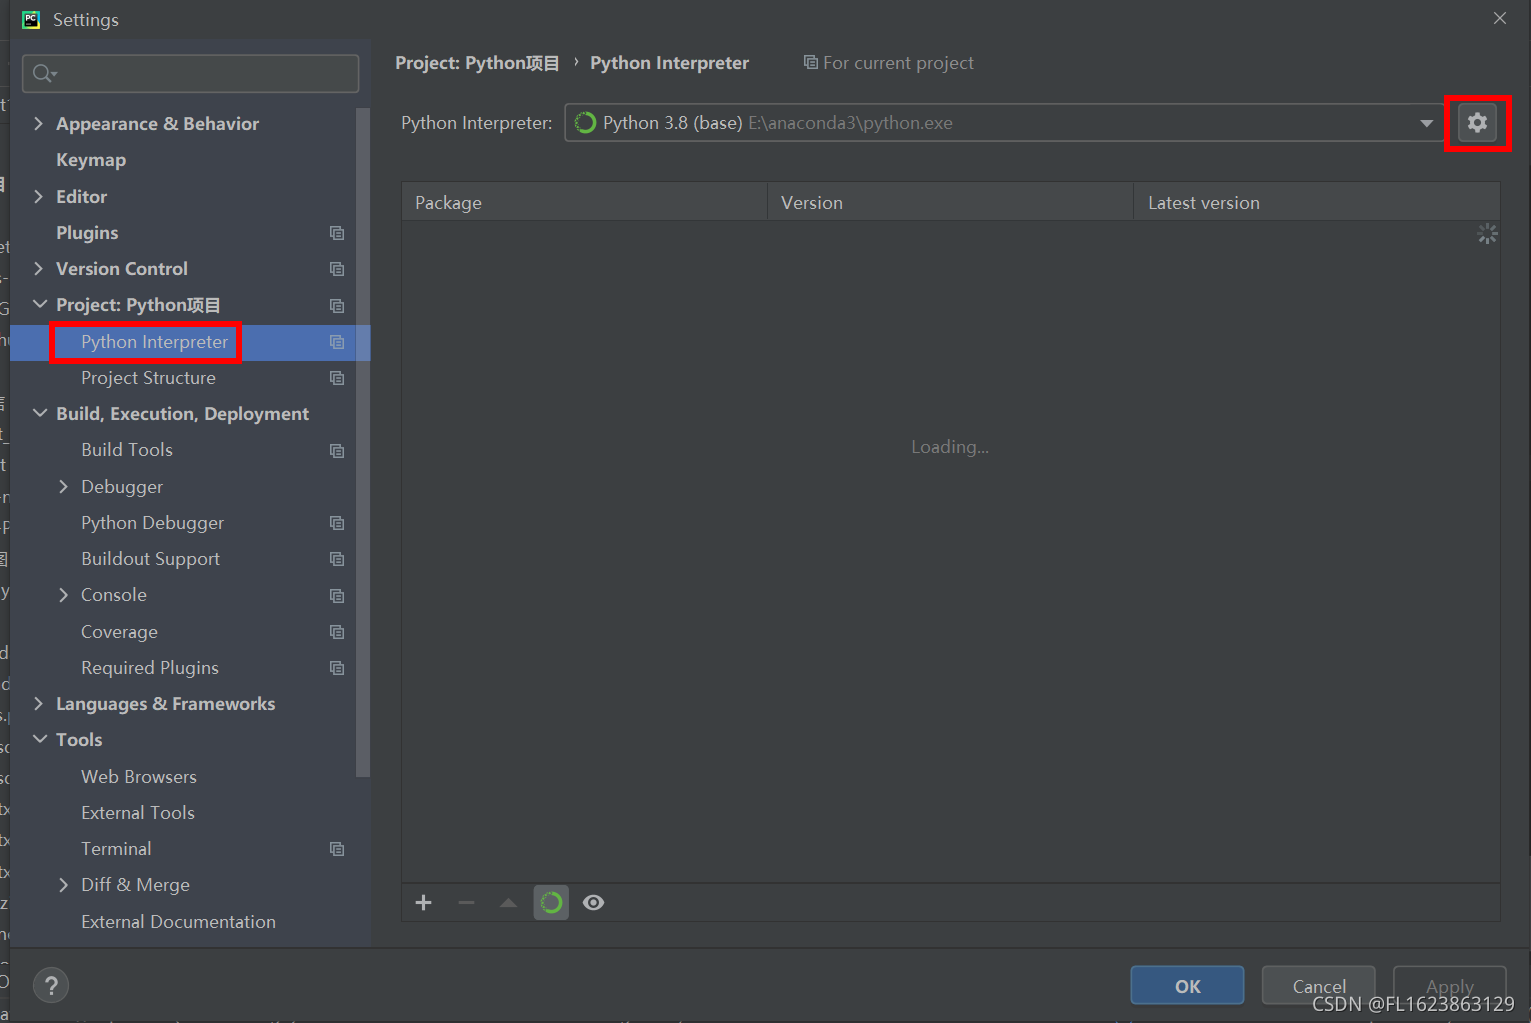This screenshot has width=1531, height=1023.
Task: Expand Languages & Frameworks section
Action: click(x=38, y=703)
